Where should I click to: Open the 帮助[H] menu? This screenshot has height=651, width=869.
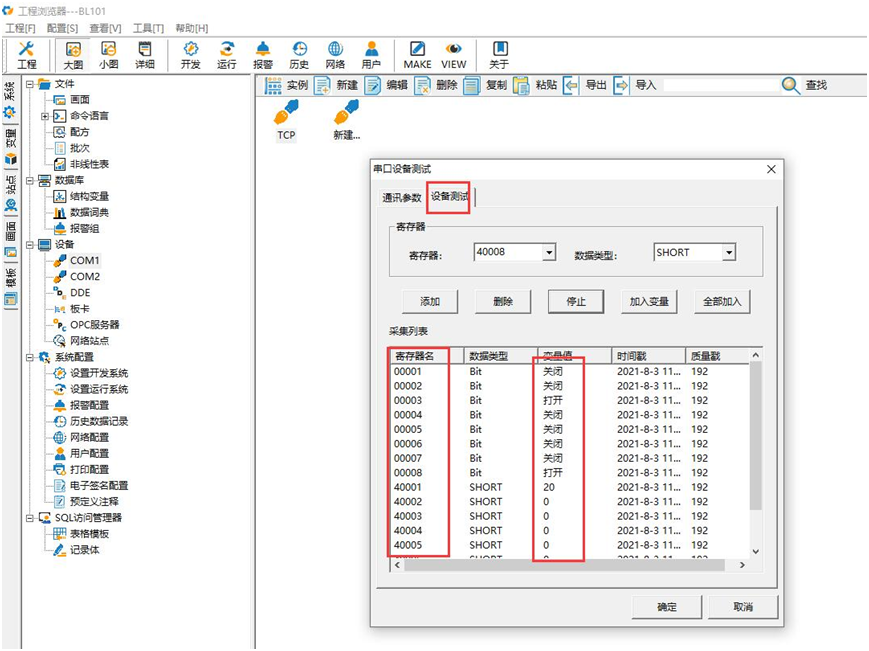point(192,28)
